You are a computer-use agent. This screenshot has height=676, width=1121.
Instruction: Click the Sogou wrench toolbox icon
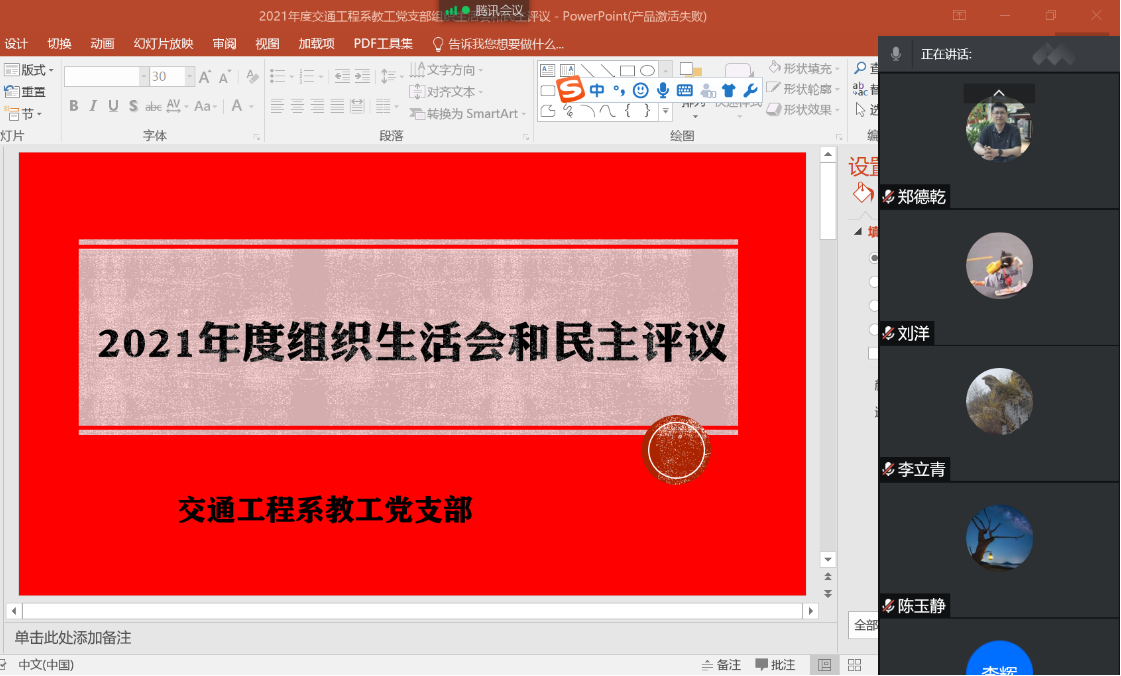click(750, 91)
